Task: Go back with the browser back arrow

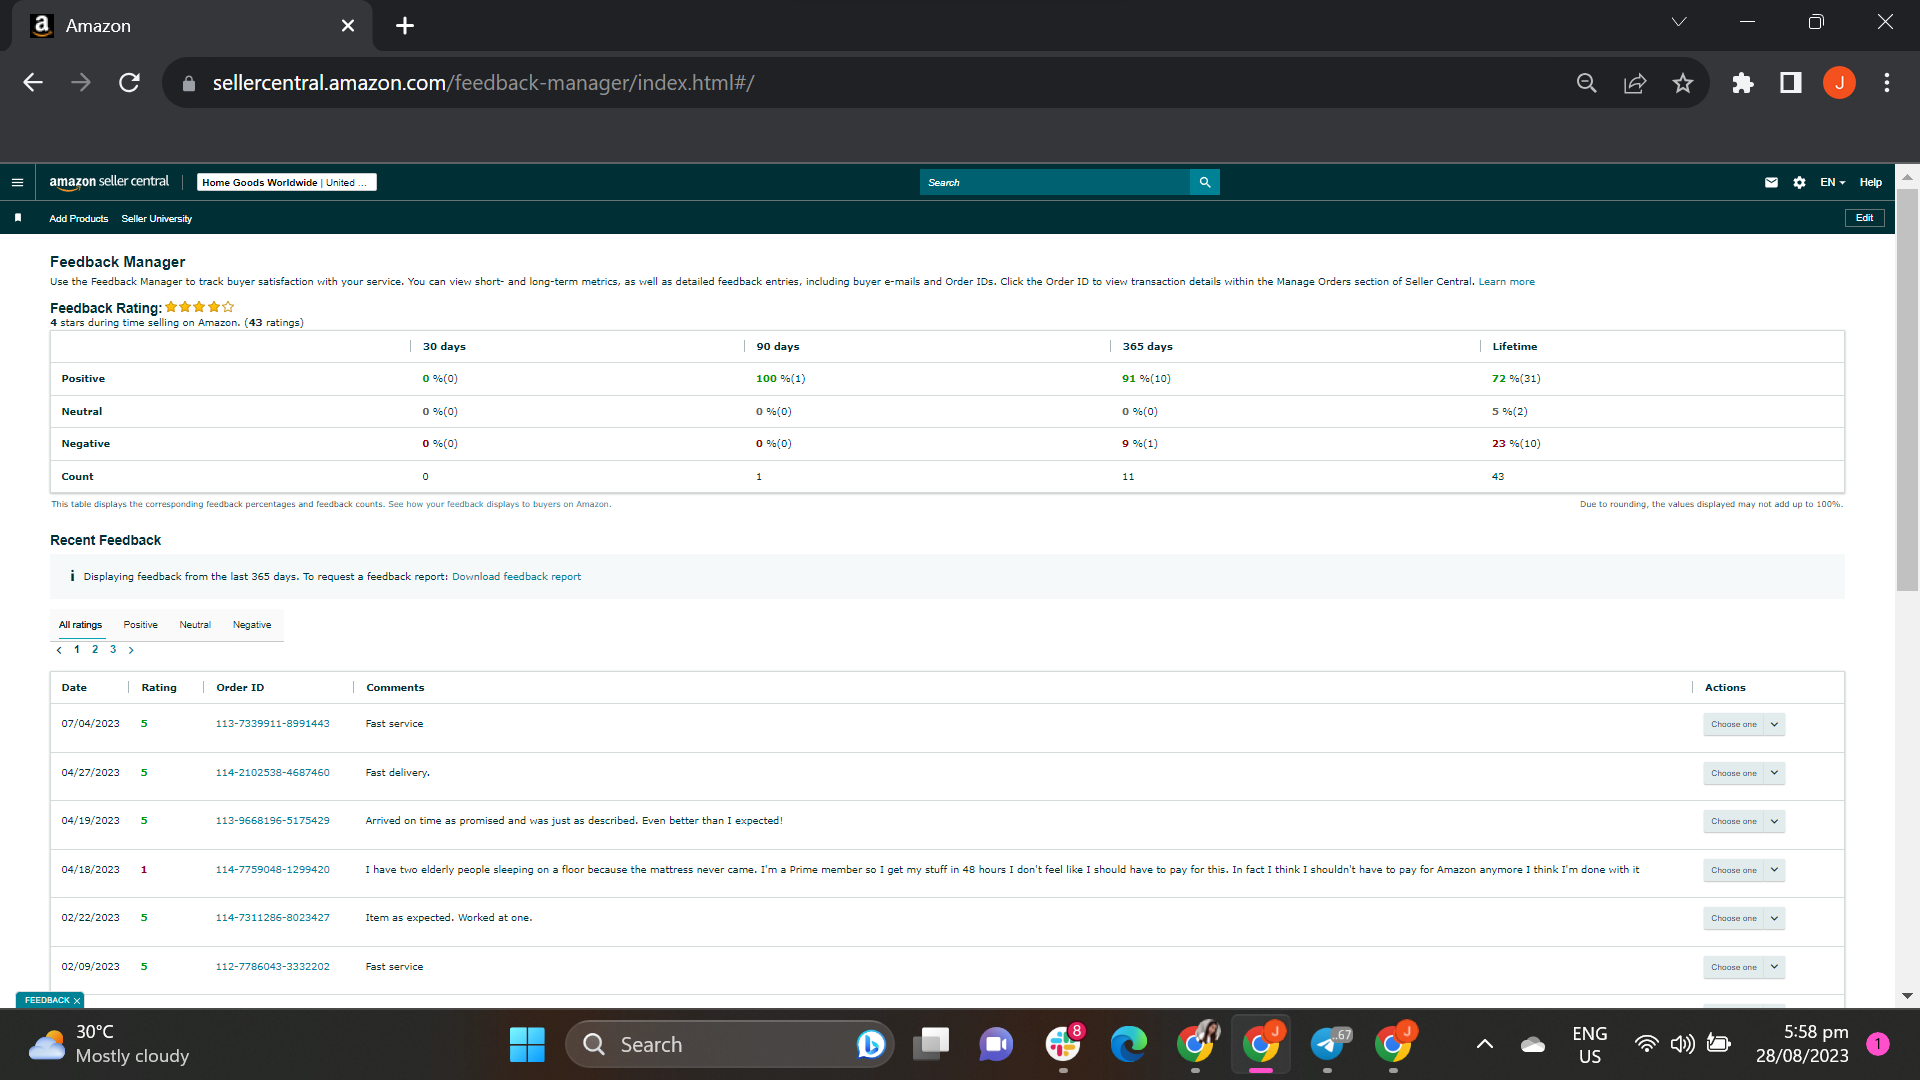Action: (33, 83)
